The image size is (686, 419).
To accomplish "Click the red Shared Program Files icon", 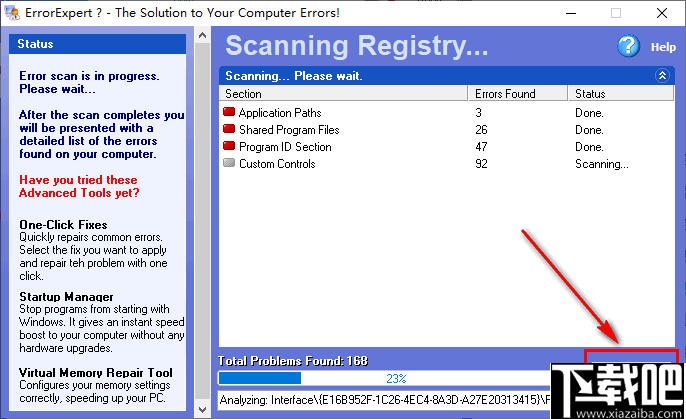I will (x=229, y=129).
